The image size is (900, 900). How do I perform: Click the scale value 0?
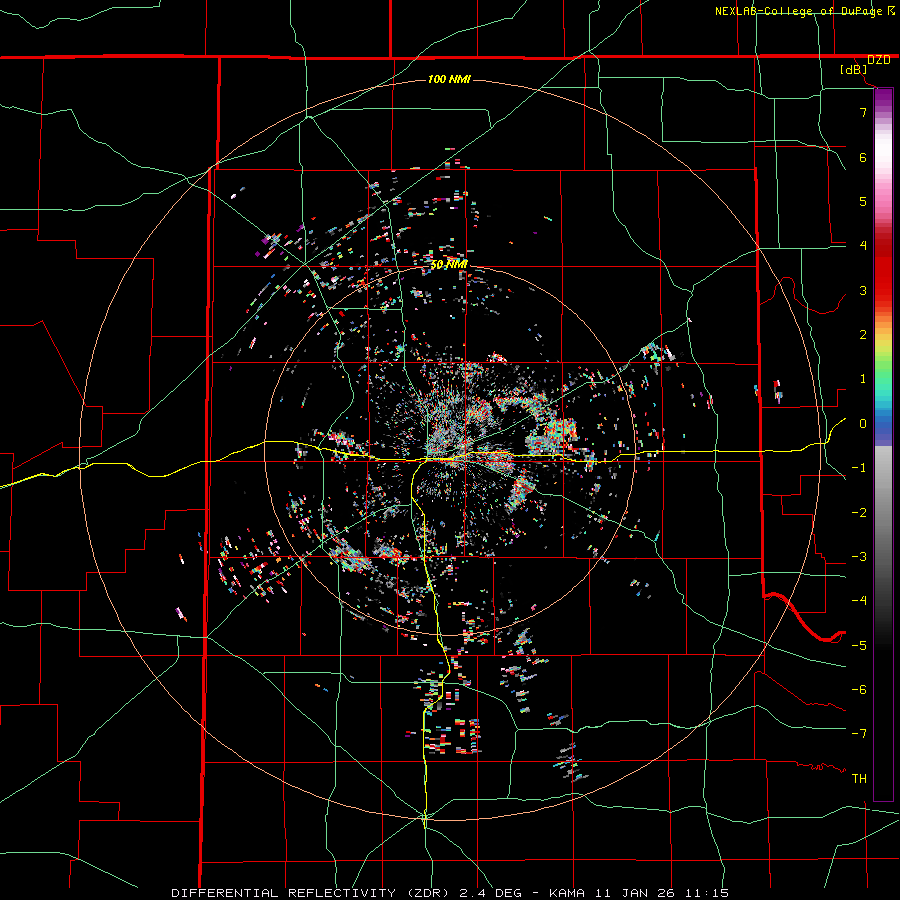[863, 424]
